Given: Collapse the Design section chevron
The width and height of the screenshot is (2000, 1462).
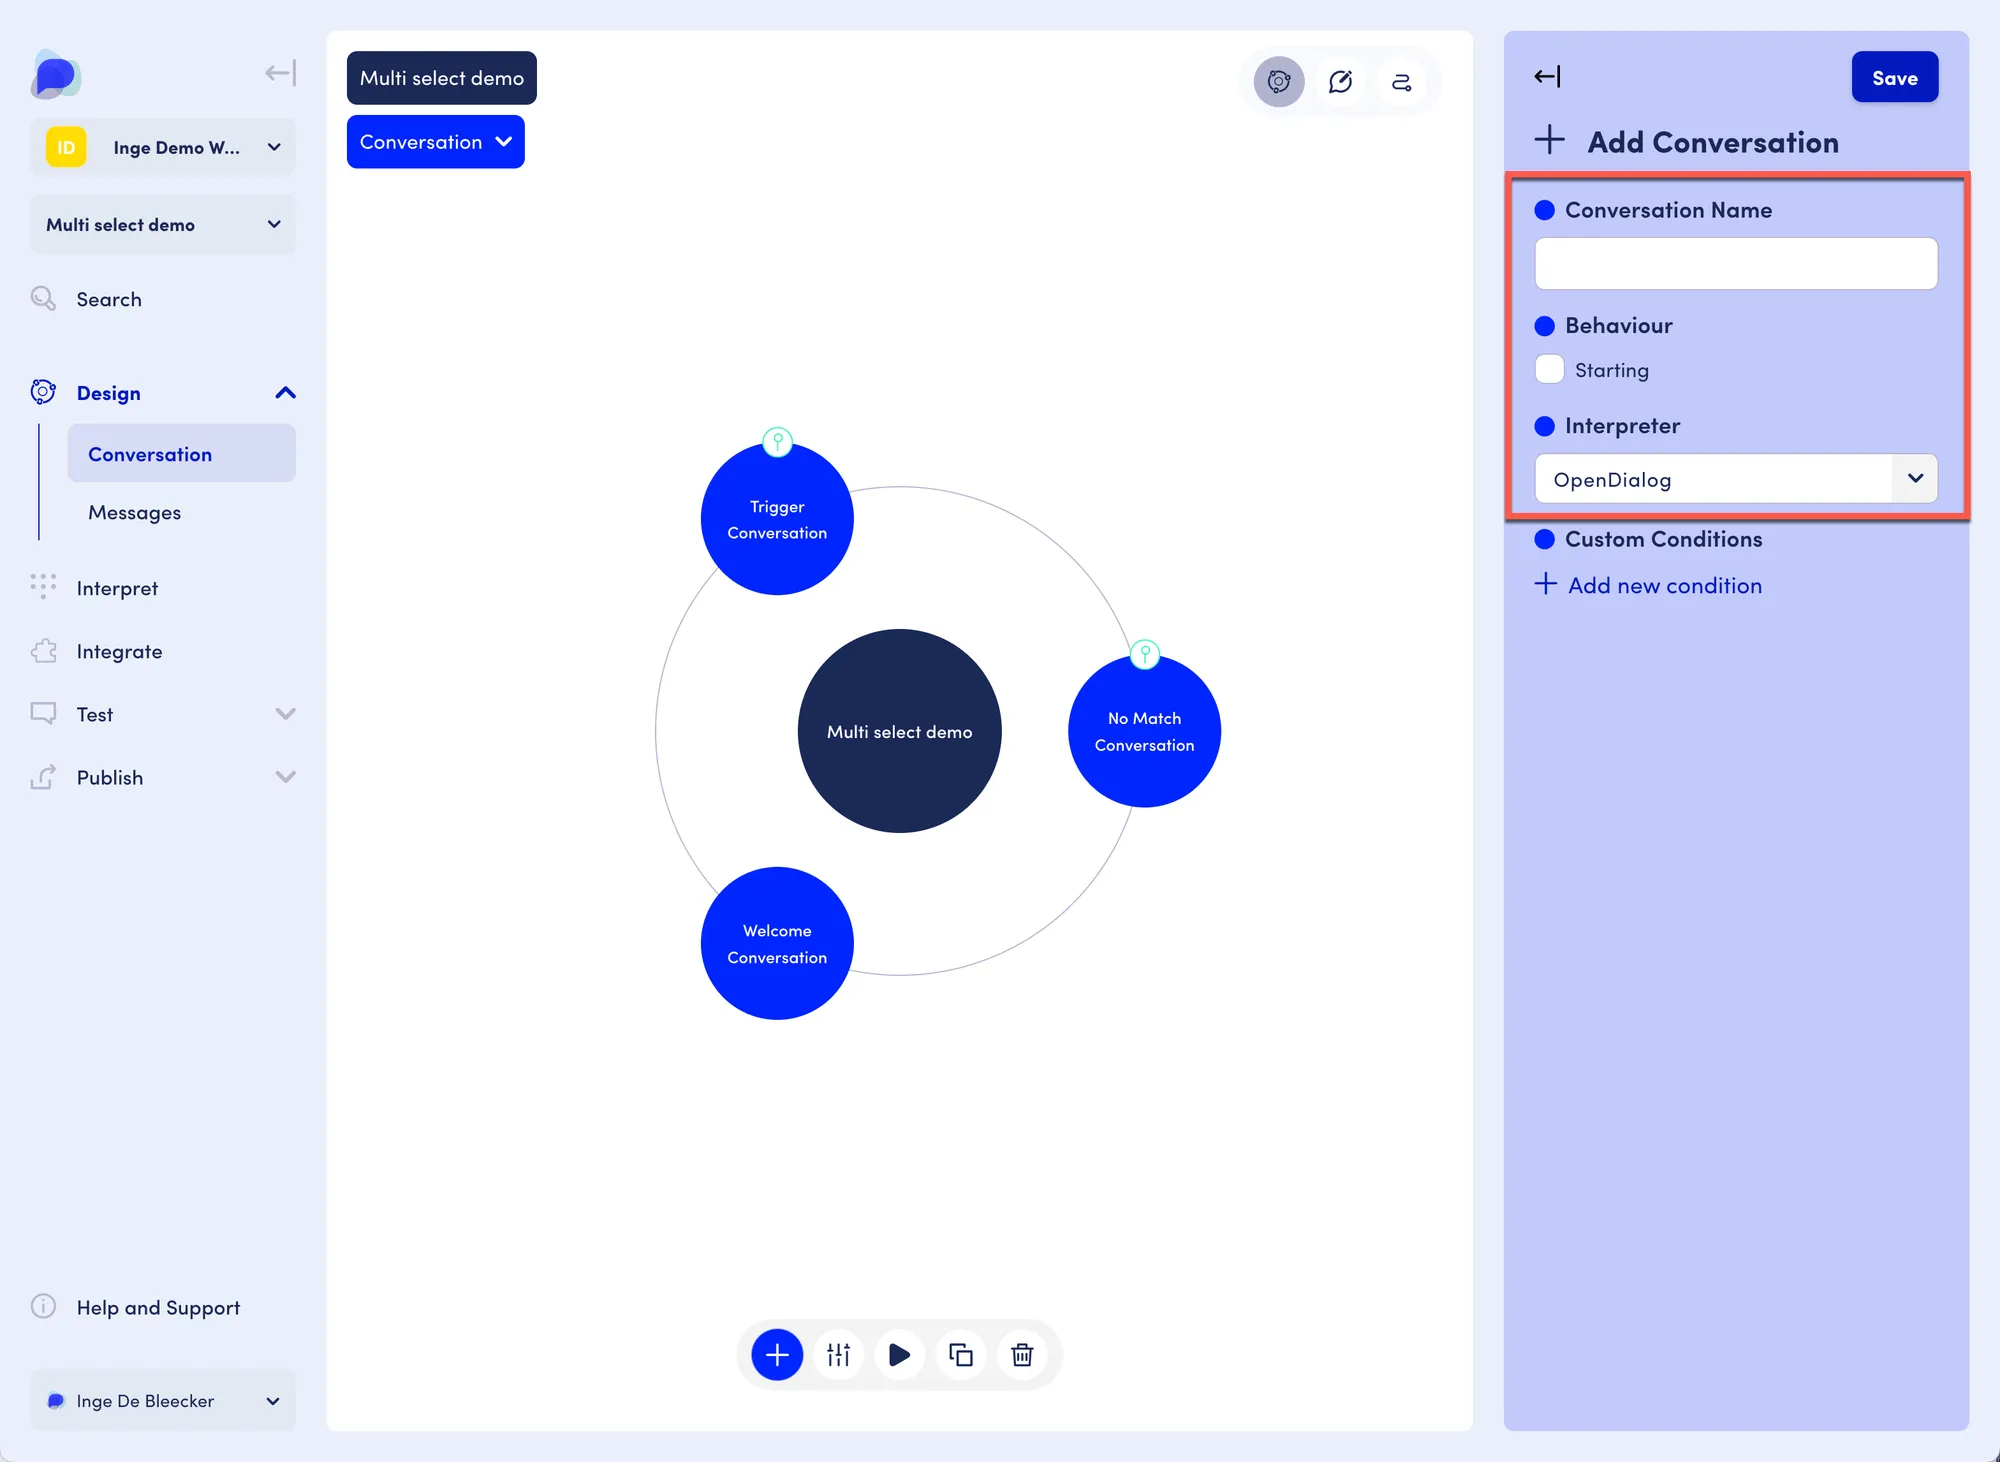Looking at the screenshot, I should click(x=285, y=393).
